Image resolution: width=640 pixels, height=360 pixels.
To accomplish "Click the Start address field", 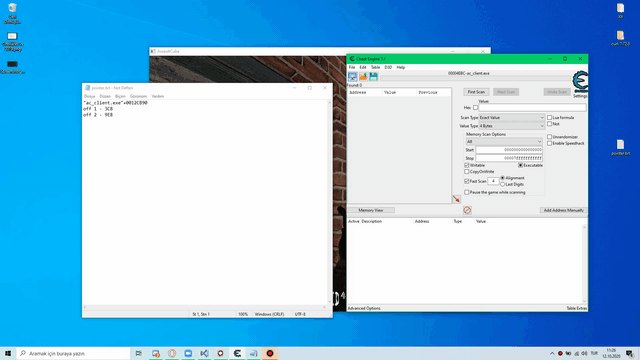I will coord(509,150).
